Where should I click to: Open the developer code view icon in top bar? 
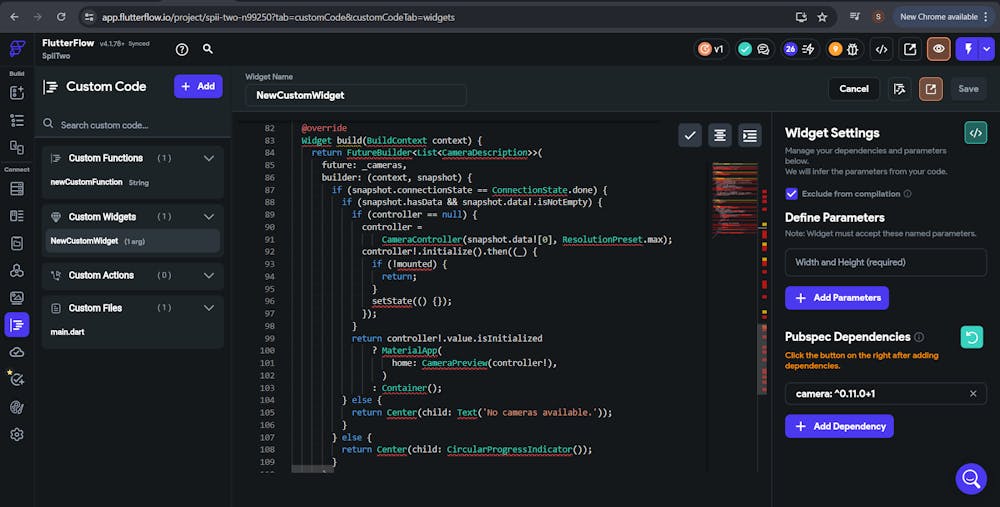tap(881, 49)
